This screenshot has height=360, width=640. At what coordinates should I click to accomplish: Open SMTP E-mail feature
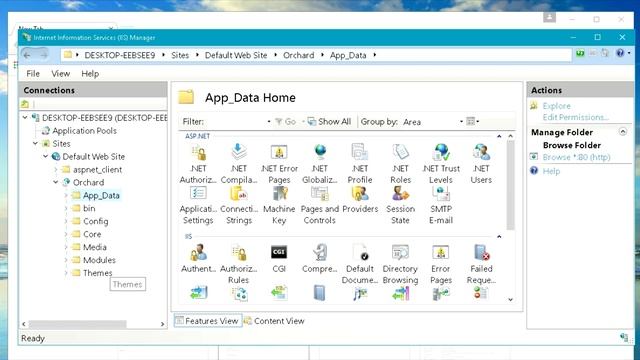point(441,204)
